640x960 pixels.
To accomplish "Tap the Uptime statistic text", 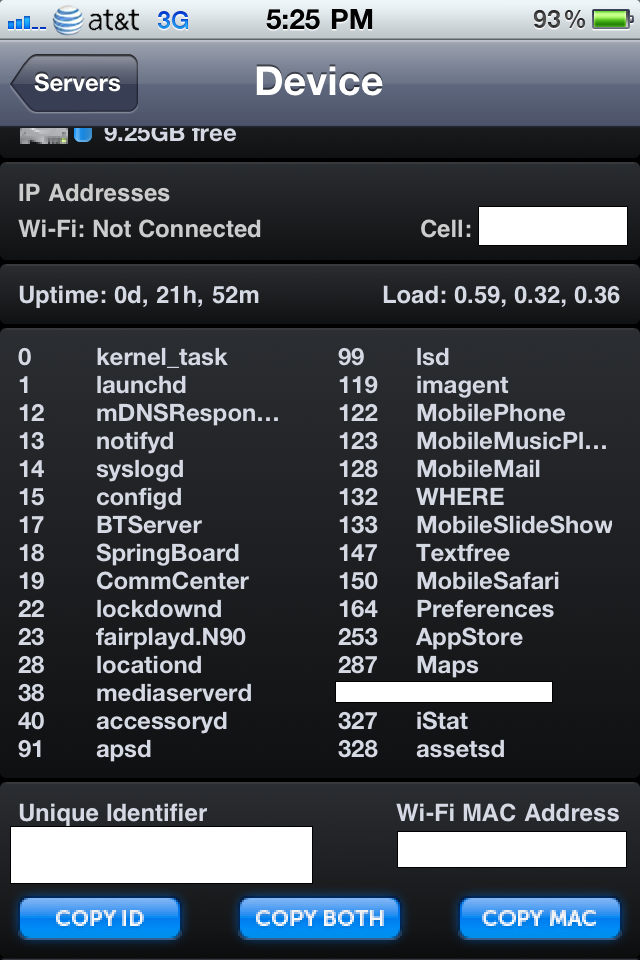I will 139,295.
